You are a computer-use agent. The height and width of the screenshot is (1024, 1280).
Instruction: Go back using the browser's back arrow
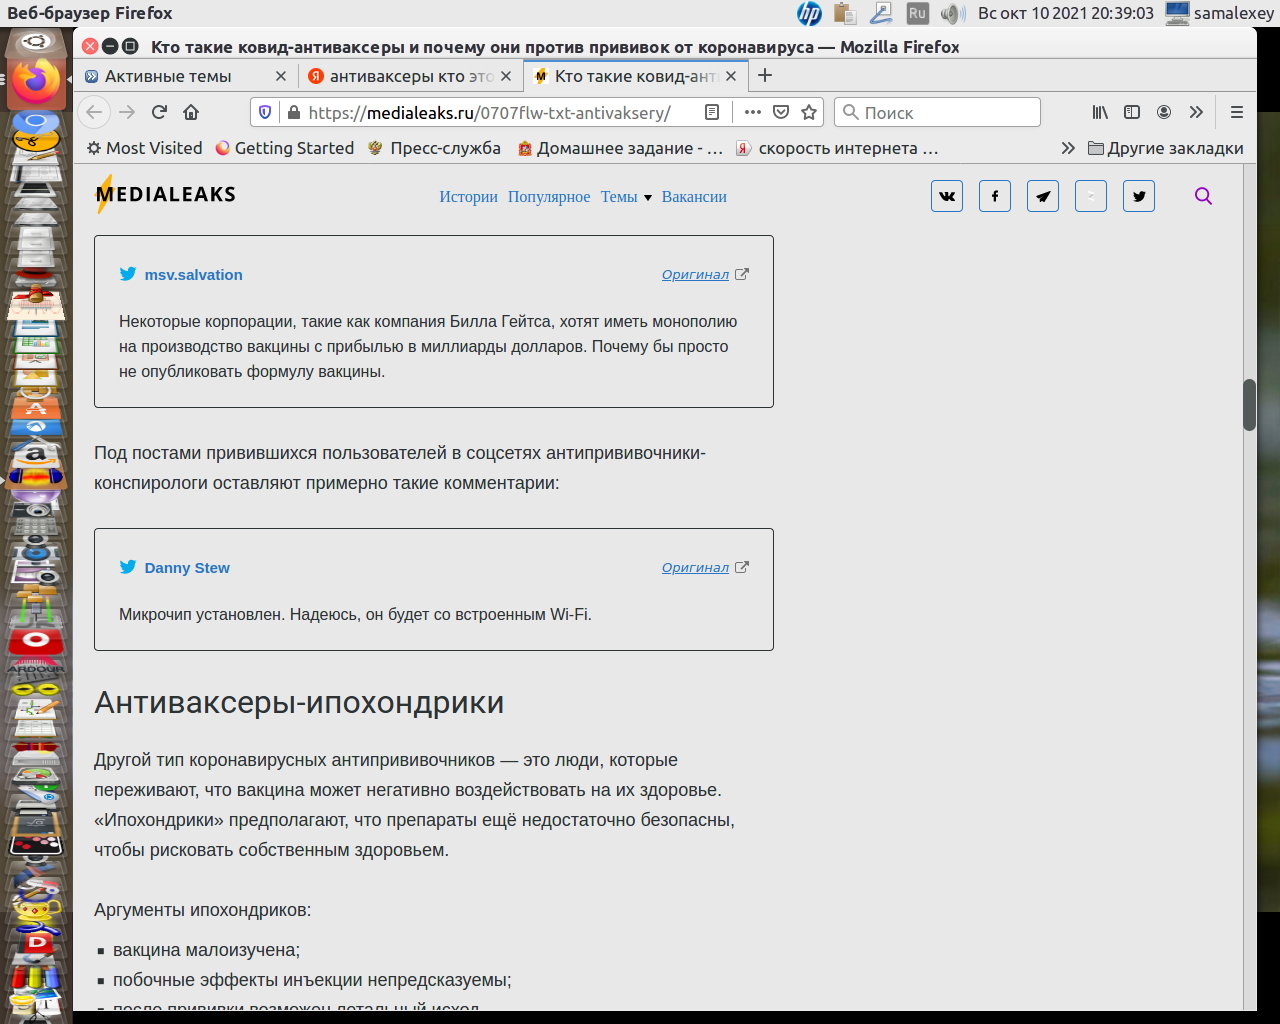coord(94,112)
